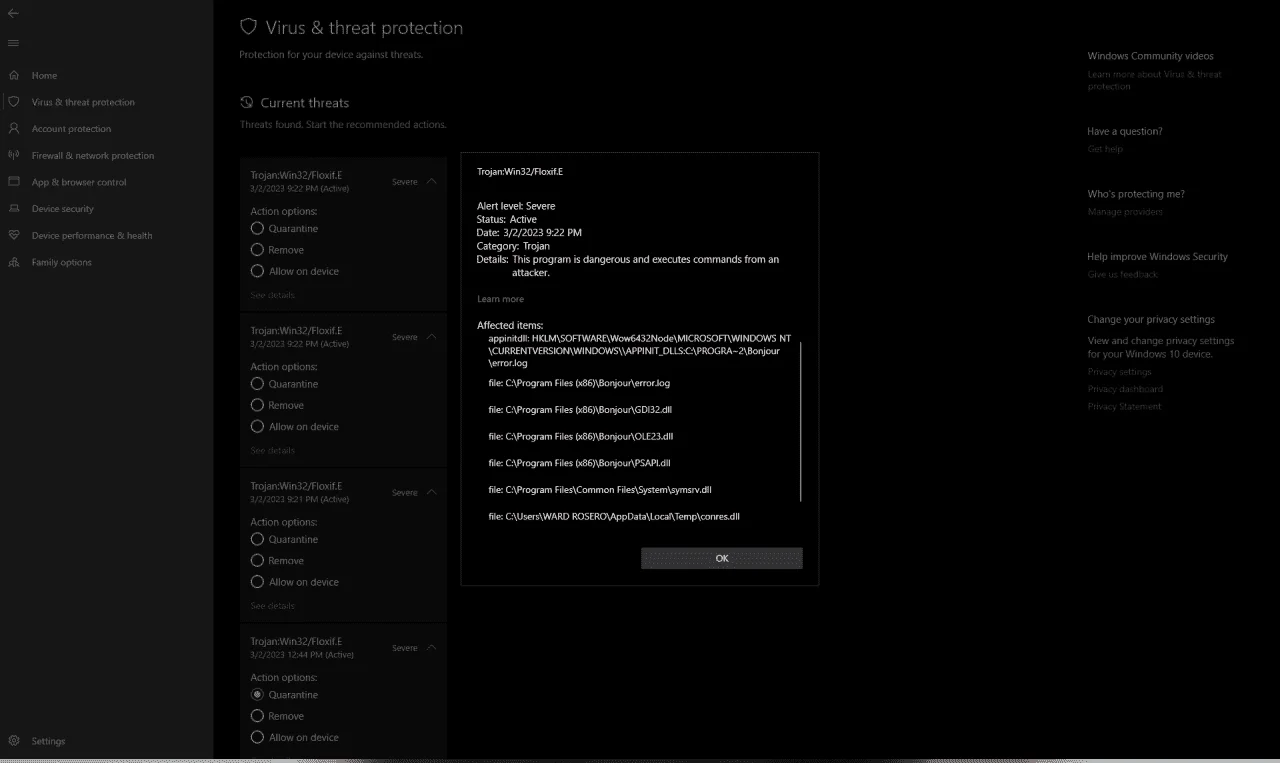Open Account protection page
The width and height of the screenshot is (1280, 763).
pos(71,129)
